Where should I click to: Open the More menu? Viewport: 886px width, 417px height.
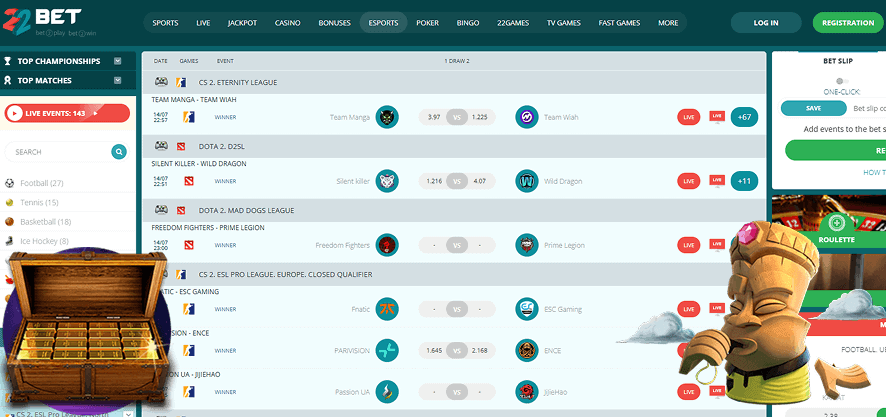(668, 23)
